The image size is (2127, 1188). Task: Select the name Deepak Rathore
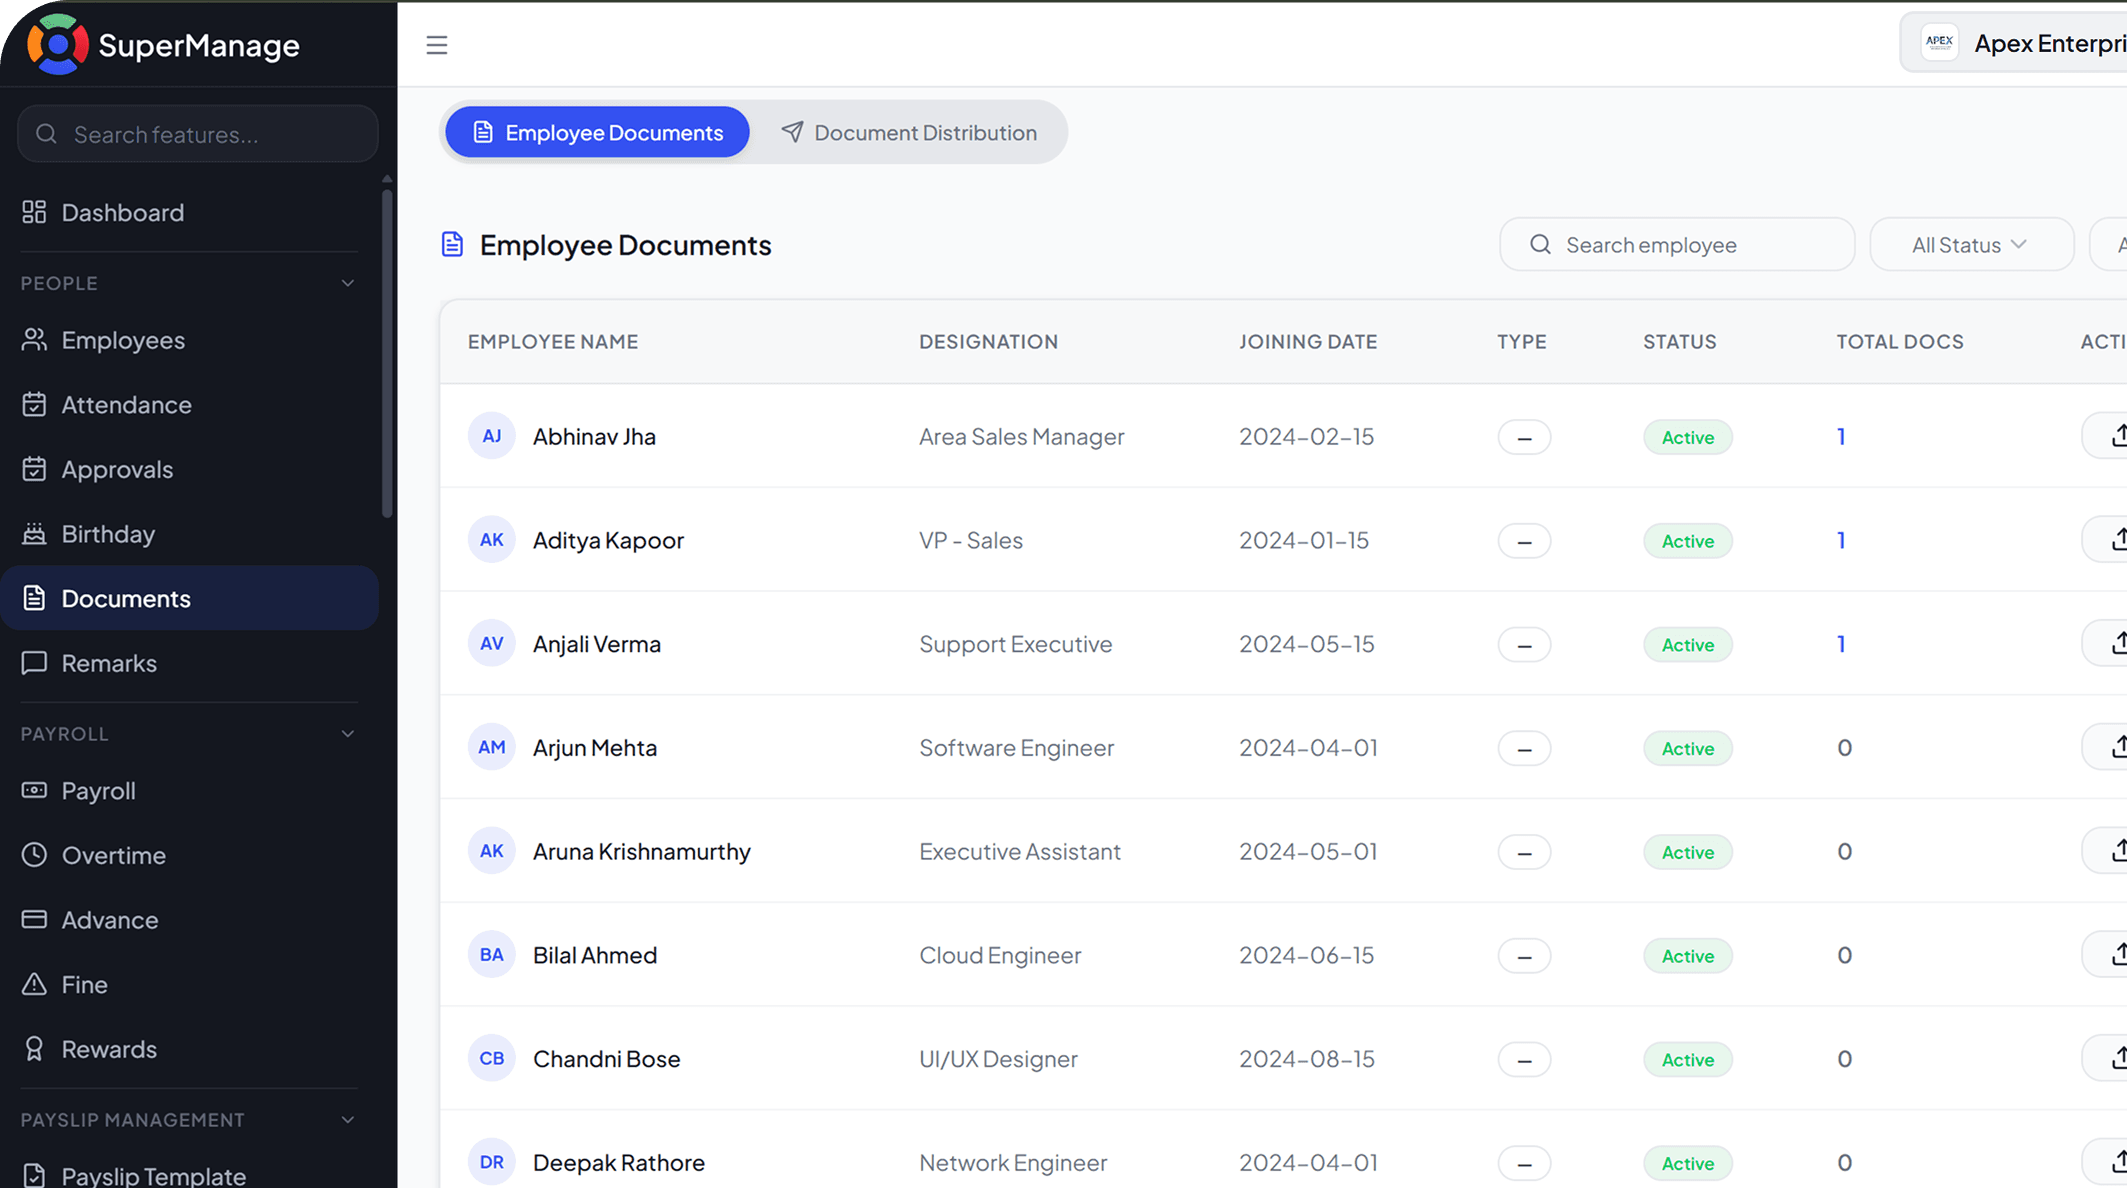[x=618, y=1162]
